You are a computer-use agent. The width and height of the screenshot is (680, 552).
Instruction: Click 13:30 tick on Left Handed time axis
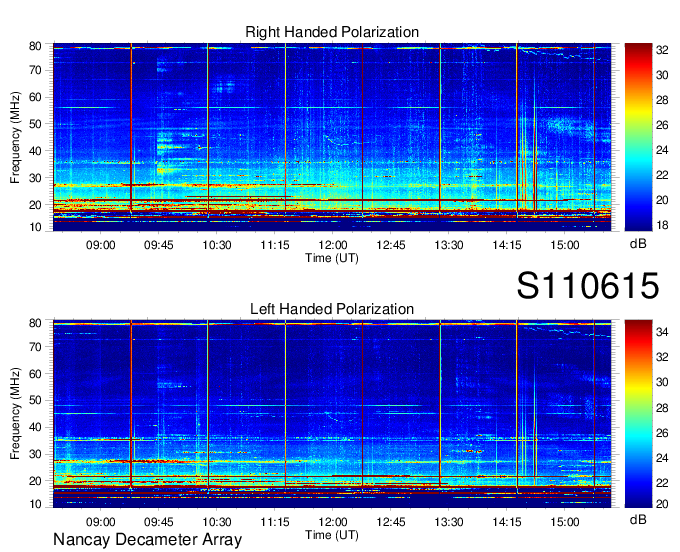pyautogui.click(x=449, y=522)
